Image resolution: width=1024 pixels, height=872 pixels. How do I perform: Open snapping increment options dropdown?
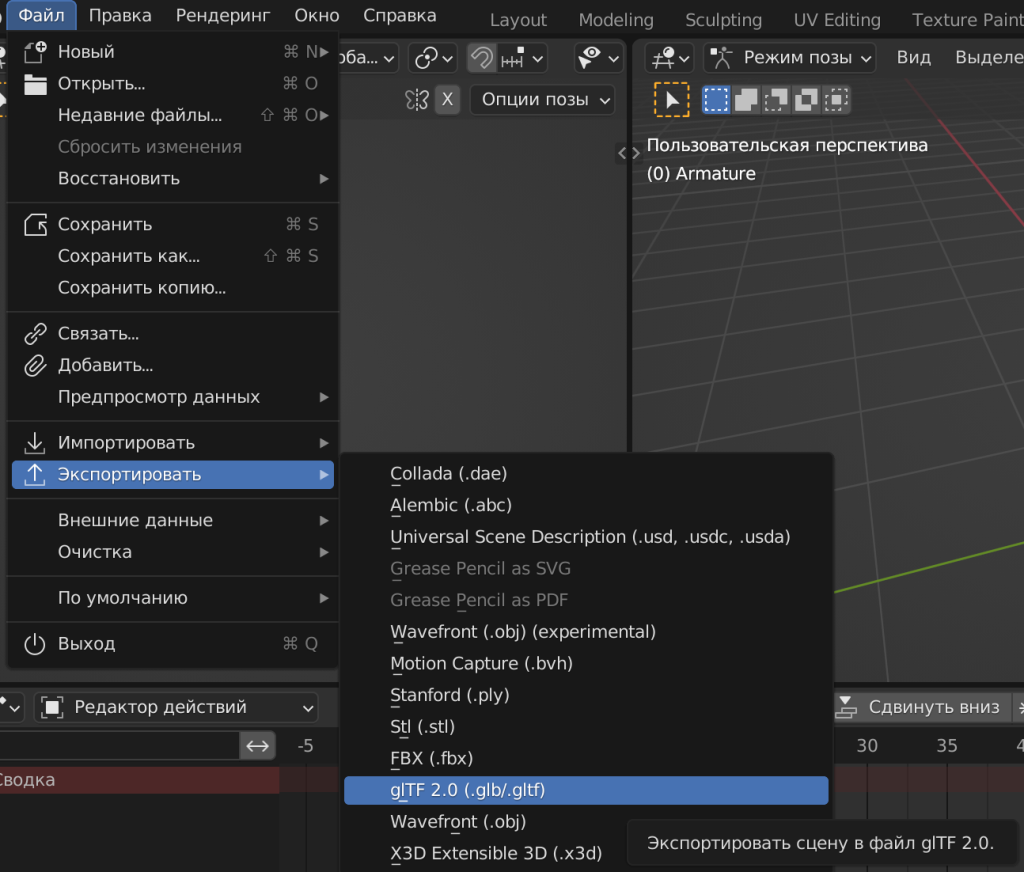click(522, 58)
